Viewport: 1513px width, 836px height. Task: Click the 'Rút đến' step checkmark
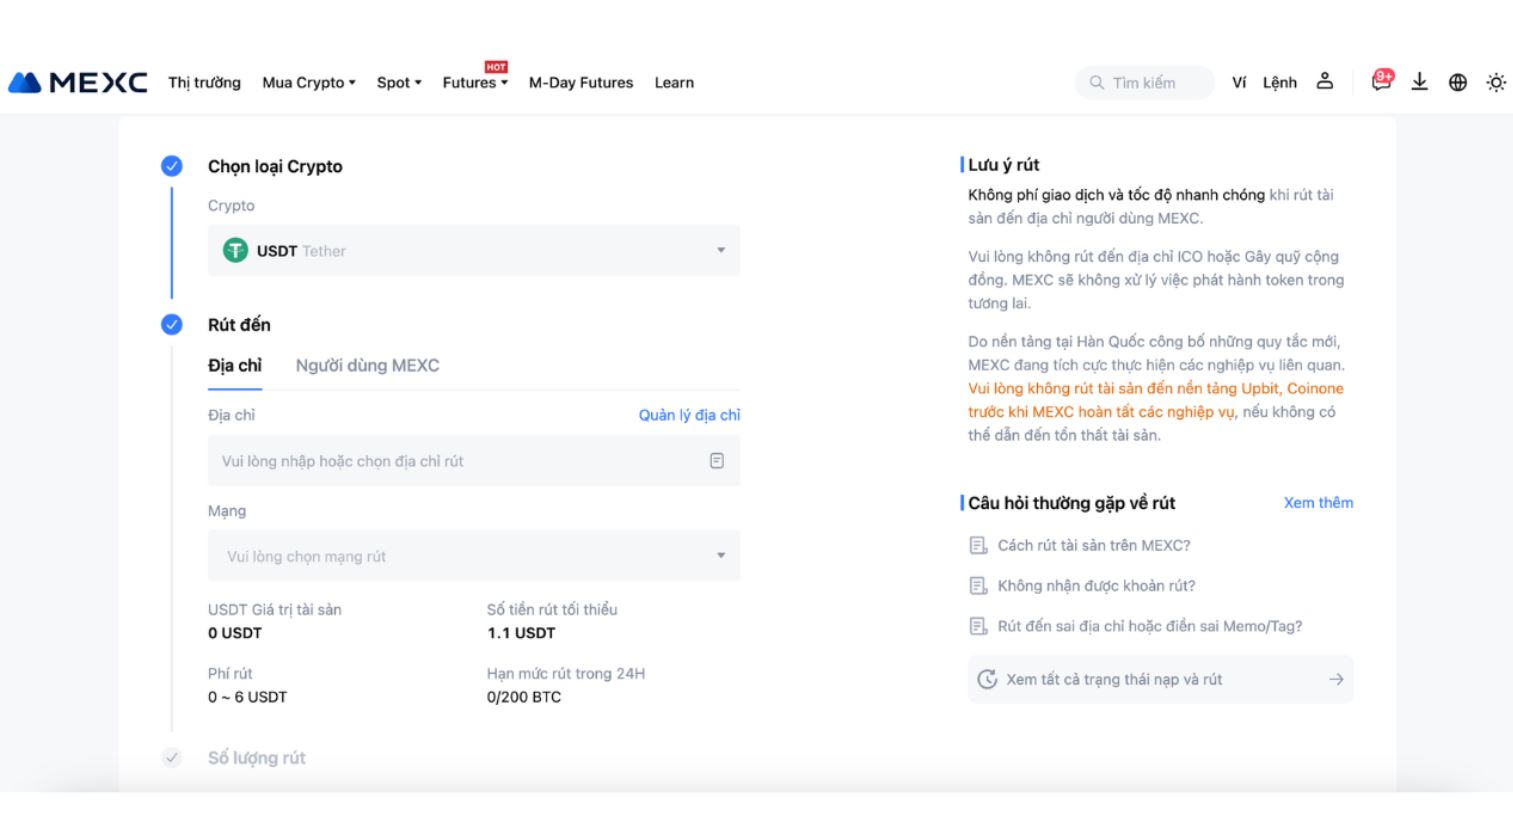tap(172, 324)
